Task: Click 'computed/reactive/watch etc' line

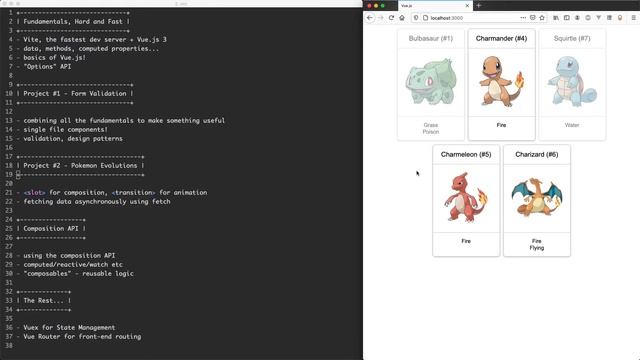Action: [x=73, y=264]
